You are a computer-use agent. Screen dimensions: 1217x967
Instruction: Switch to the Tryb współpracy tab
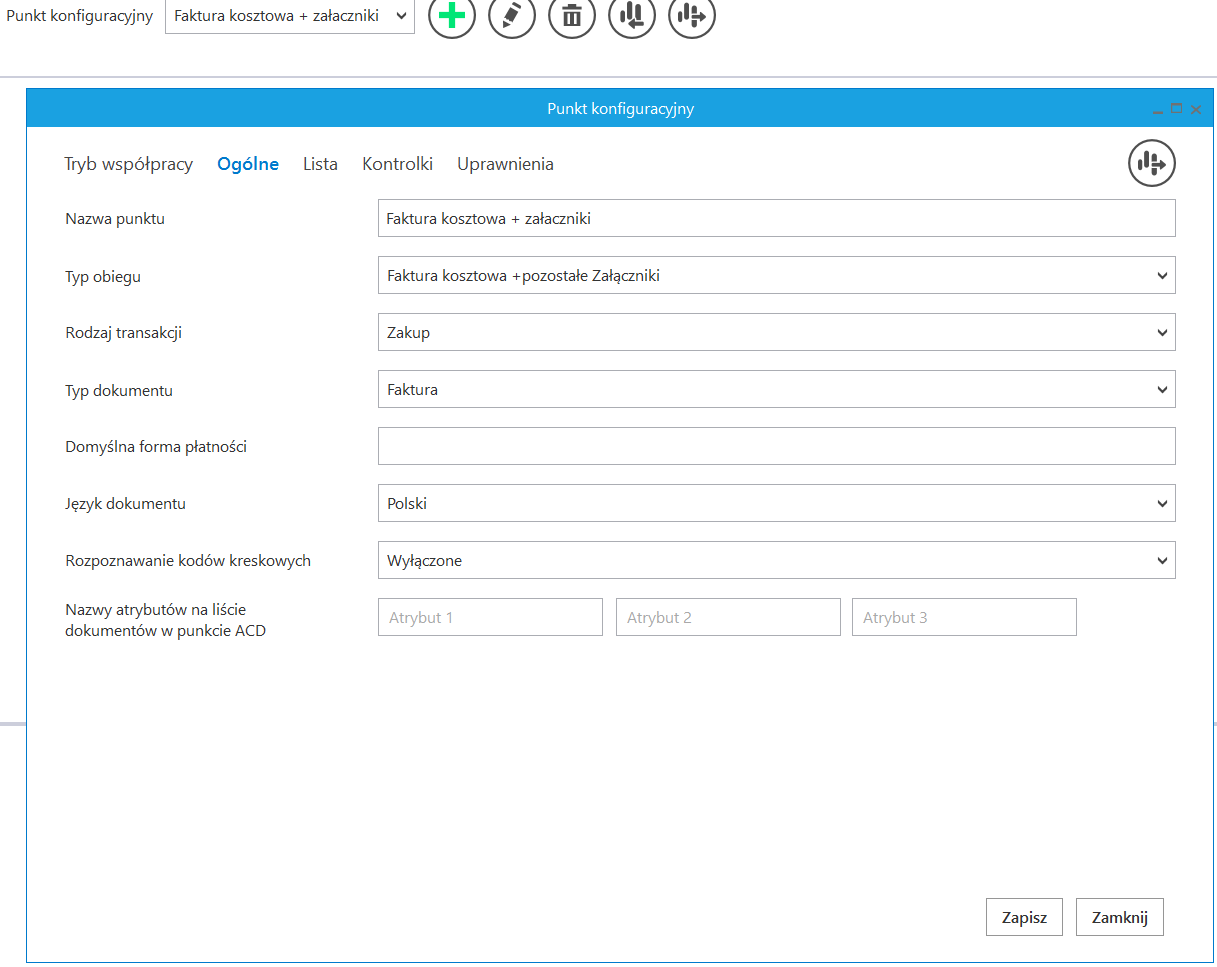point(129,164)
